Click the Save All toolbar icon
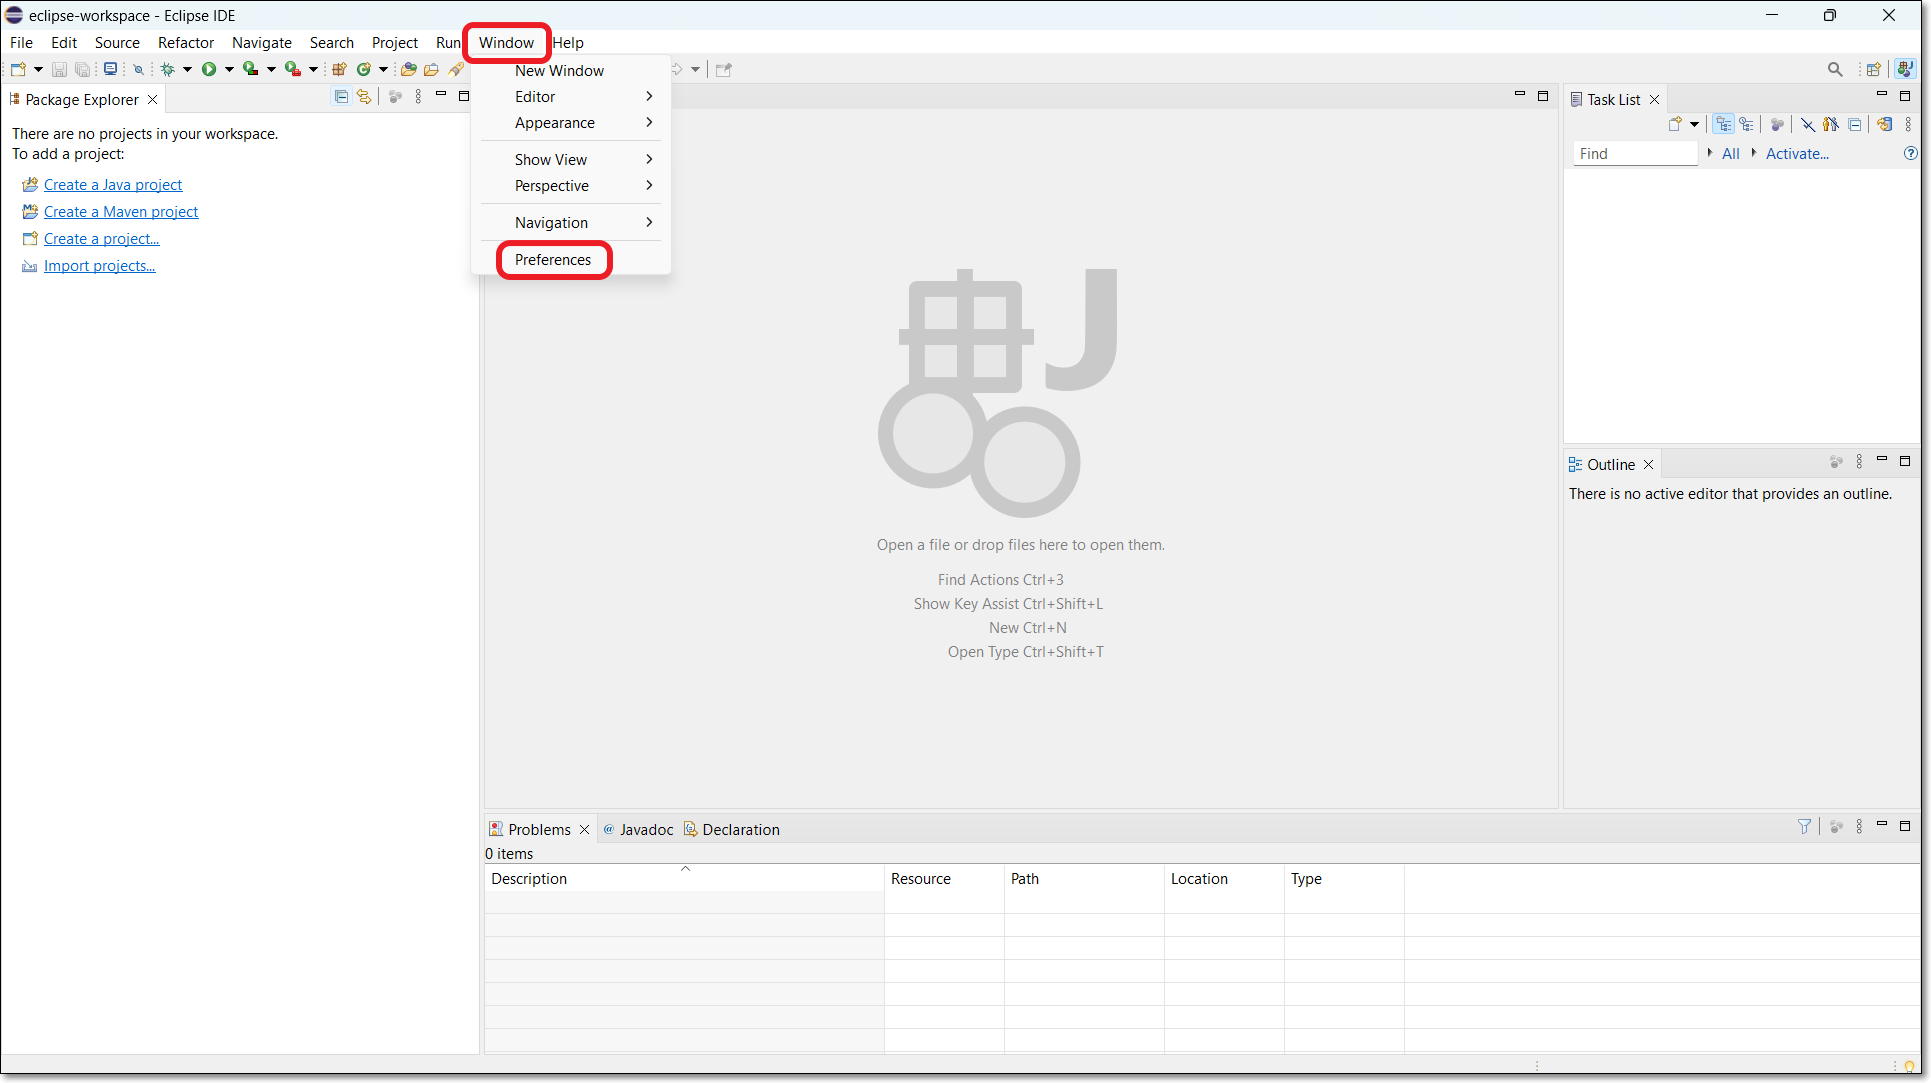 pos(82,69)
